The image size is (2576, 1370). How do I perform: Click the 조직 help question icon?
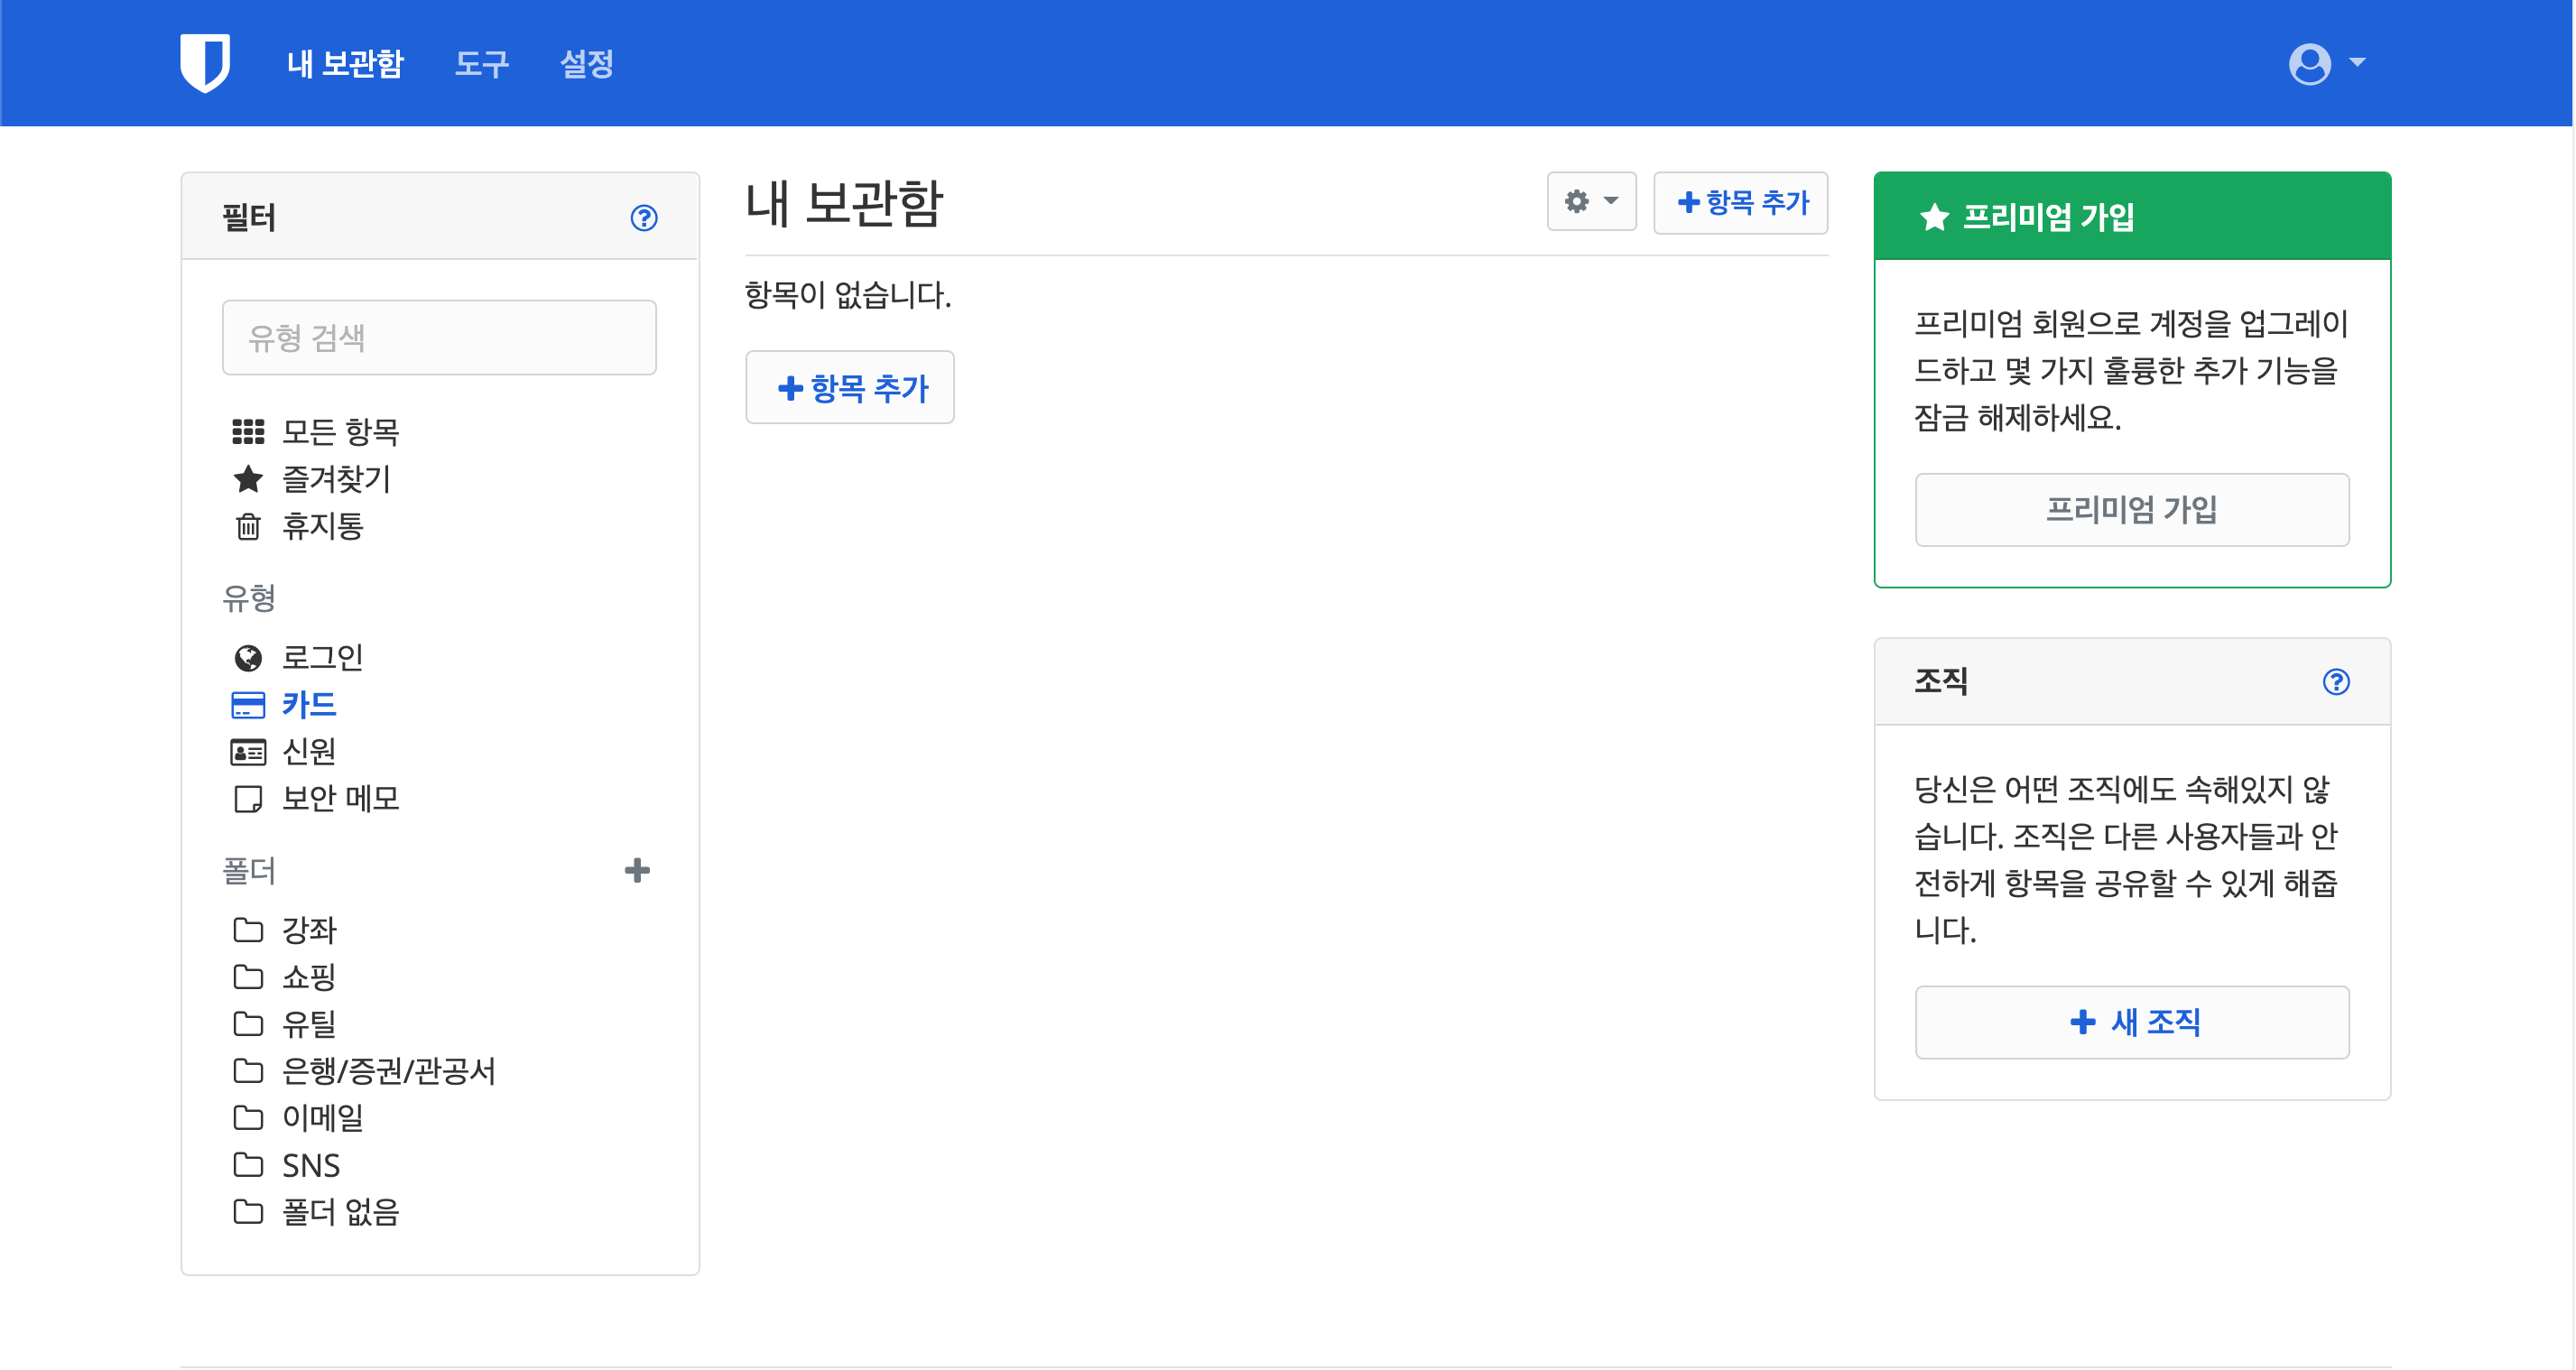2336,681
